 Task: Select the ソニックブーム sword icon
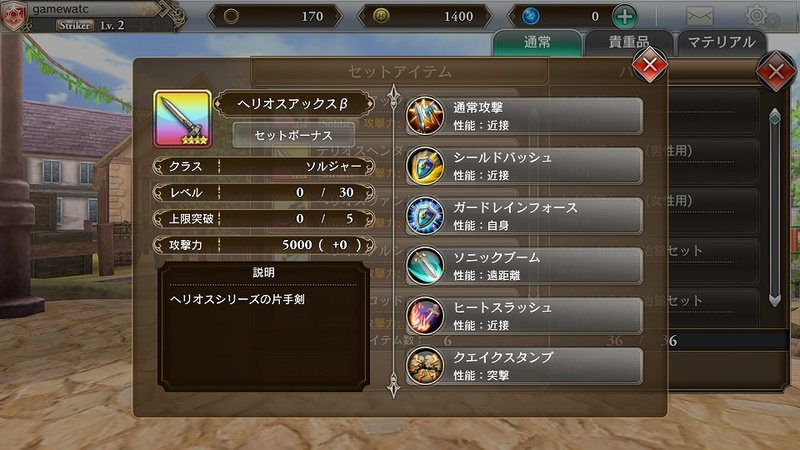click(x=424, y=266)
